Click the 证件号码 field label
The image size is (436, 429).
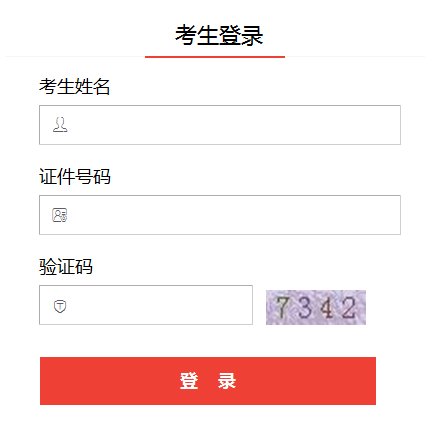pyautogui.click(x=75, y=177)
